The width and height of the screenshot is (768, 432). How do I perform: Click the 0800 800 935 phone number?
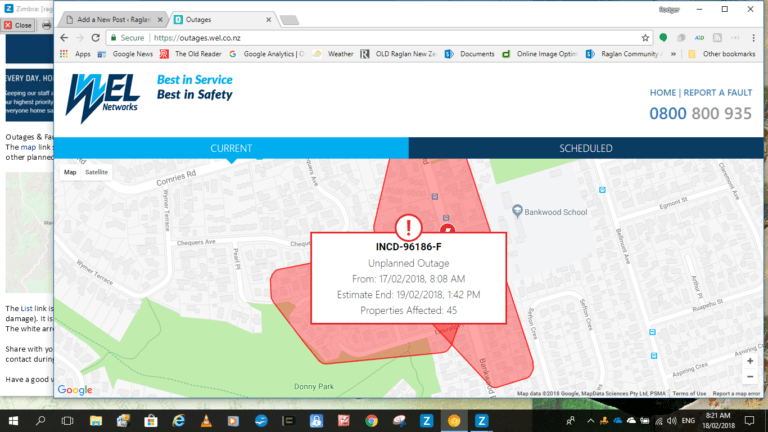(x=700, y=114)
